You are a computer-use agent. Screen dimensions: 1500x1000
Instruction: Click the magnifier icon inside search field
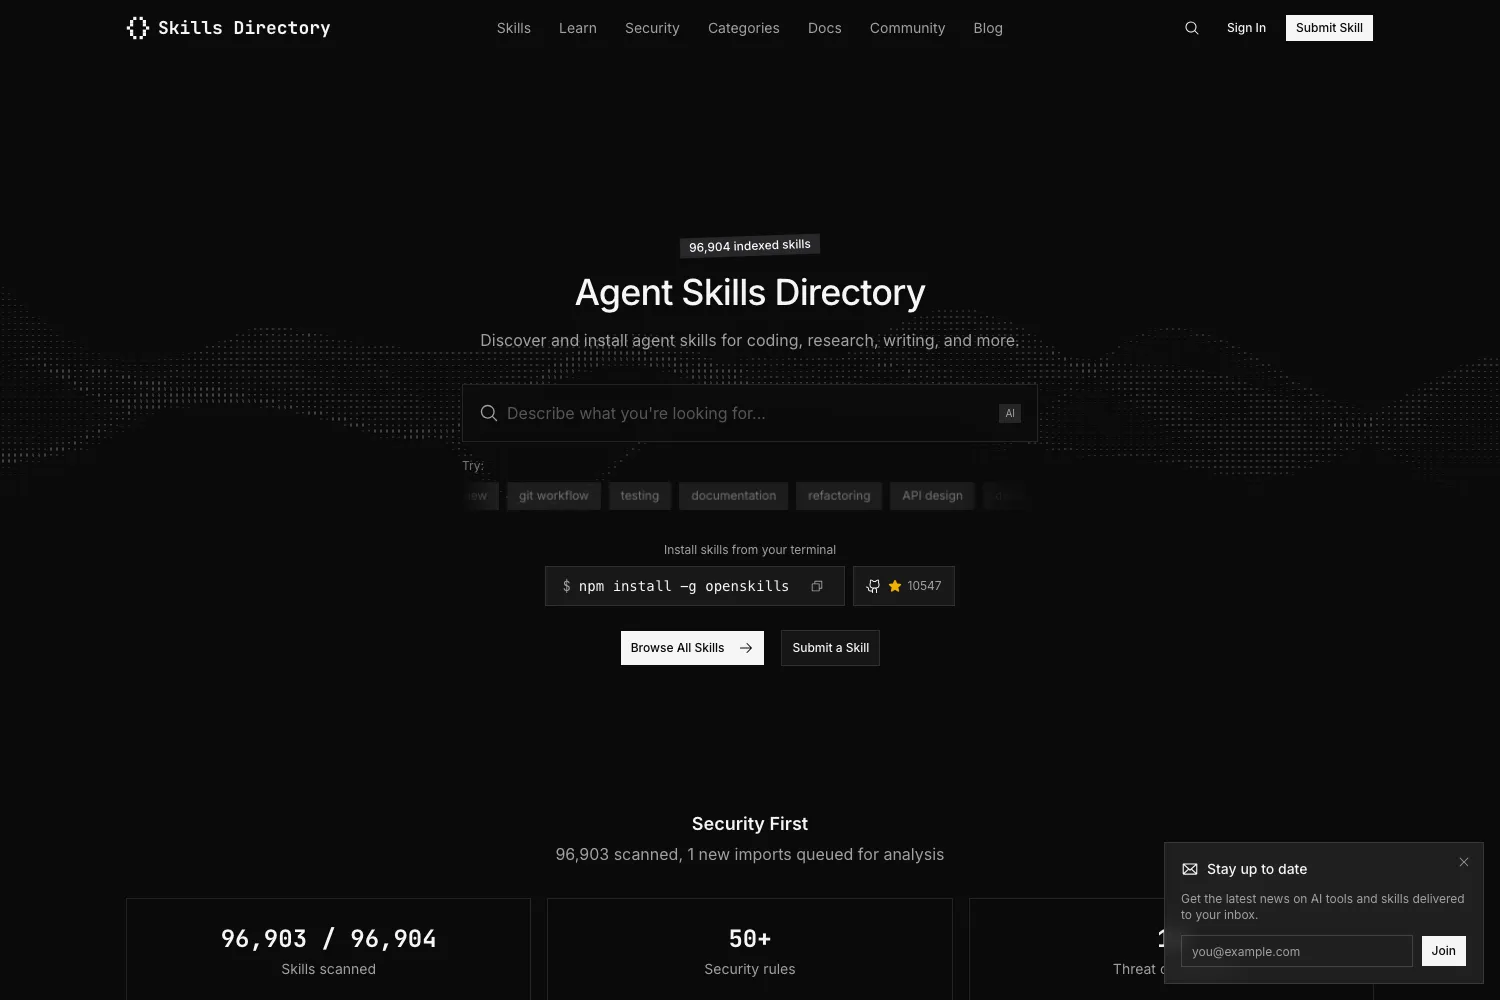pyautogui.click(x=488, y=413)
